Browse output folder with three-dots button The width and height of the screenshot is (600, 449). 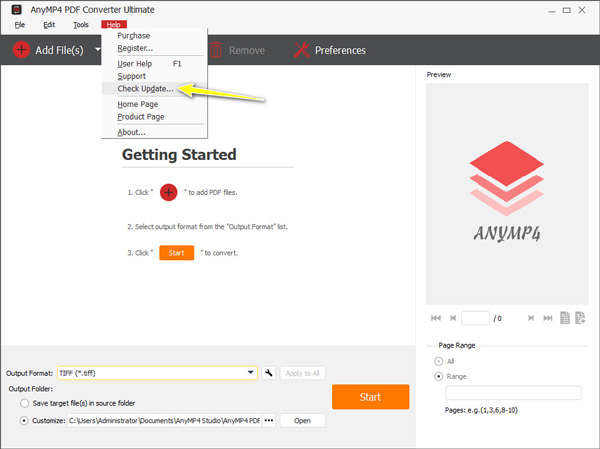tap(269, 420)
